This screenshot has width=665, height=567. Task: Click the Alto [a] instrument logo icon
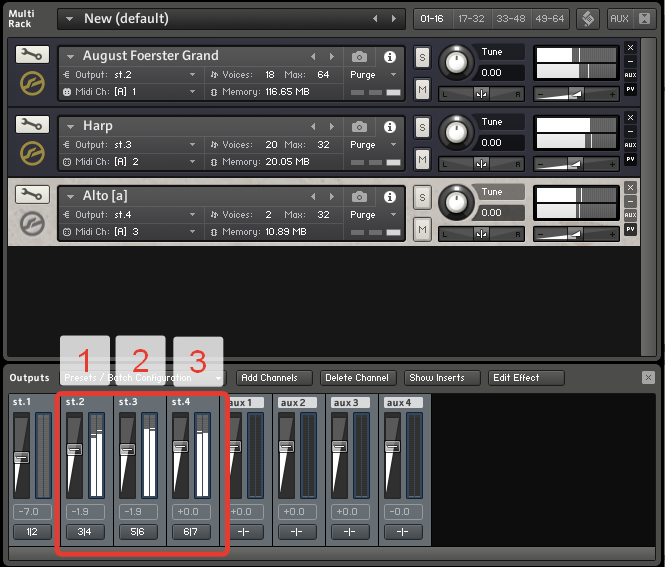tap(32, 223)
